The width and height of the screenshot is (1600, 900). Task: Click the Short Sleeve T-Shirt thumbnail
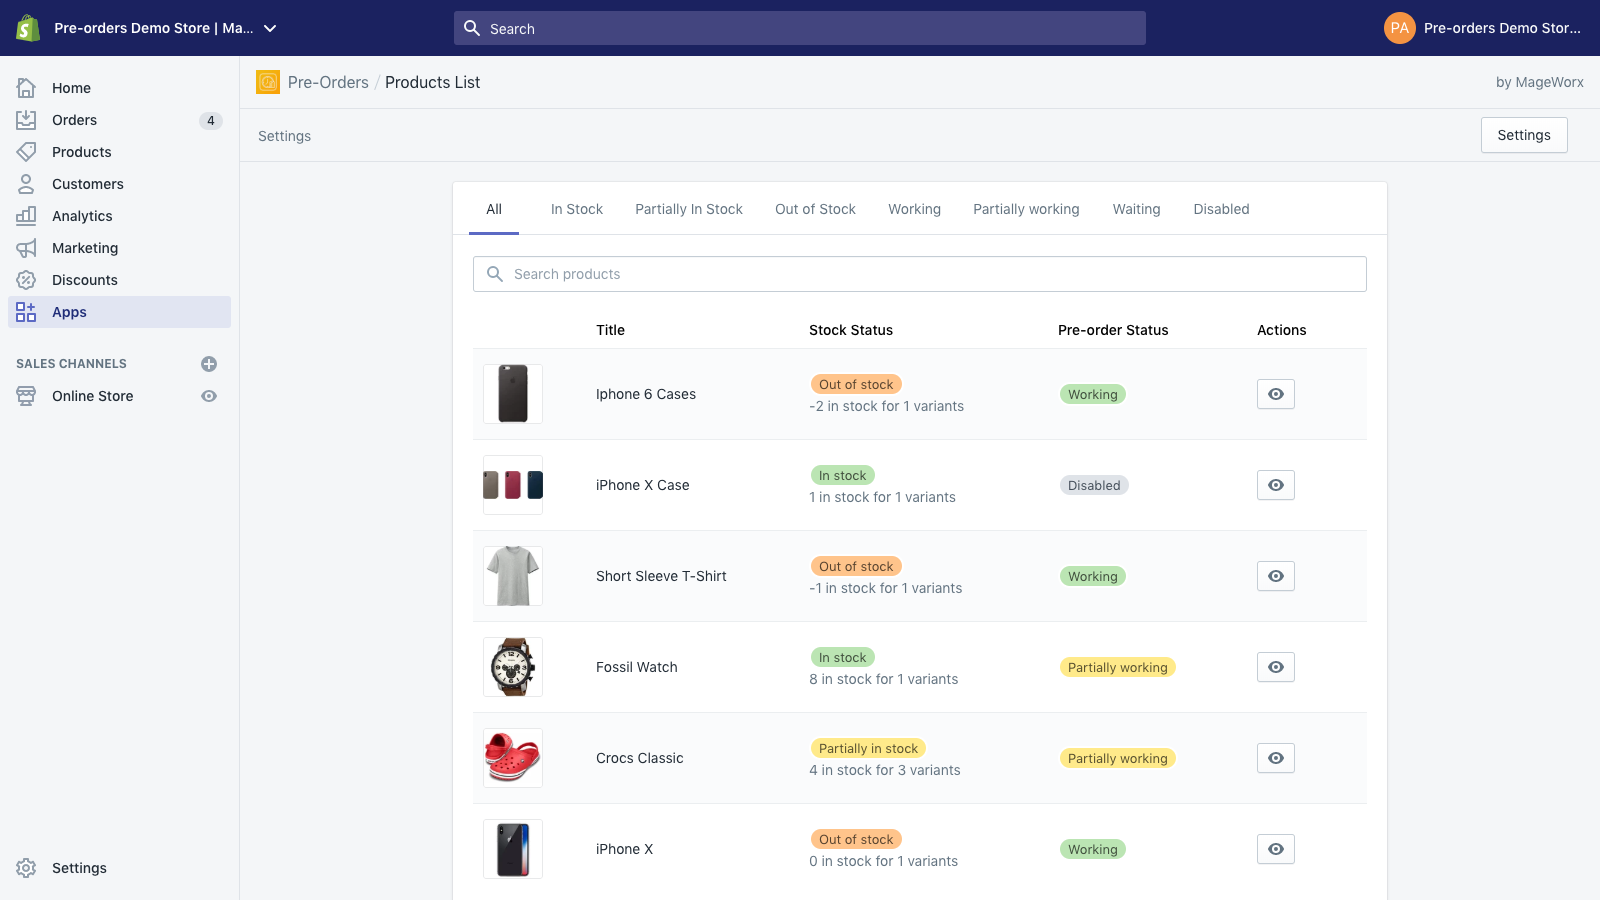513,576
